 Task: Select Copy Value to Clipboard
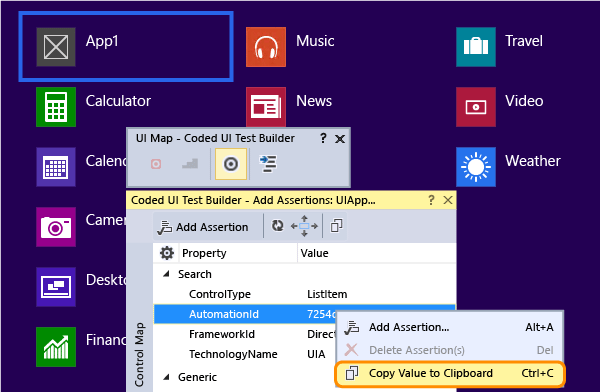[x=450, y=373]
